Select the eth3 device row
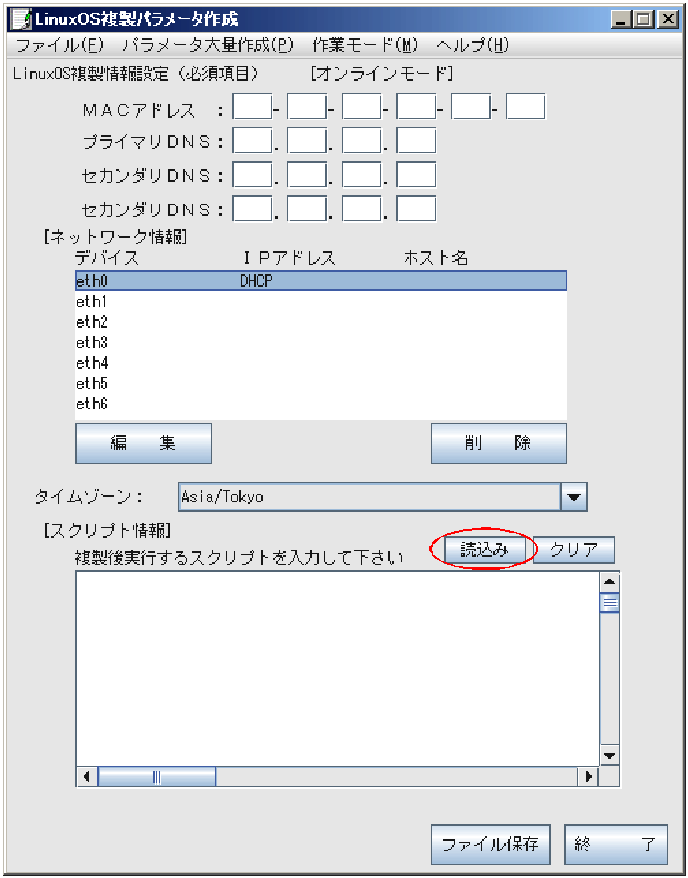The width and height of the screenshot is (688, 878). click(321, 342)
